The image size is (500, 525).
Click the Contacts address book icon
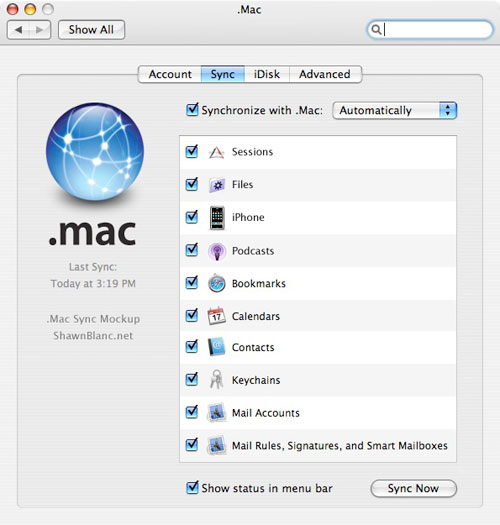(x=216, y=347)
